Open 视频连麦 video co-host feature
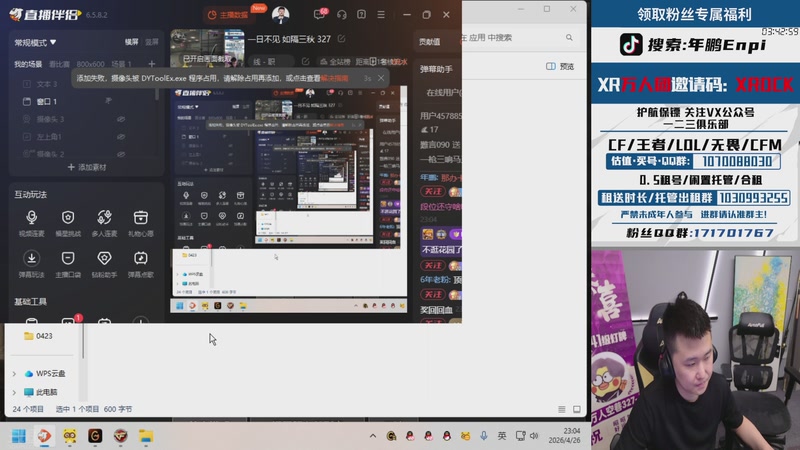 (32, 222)
